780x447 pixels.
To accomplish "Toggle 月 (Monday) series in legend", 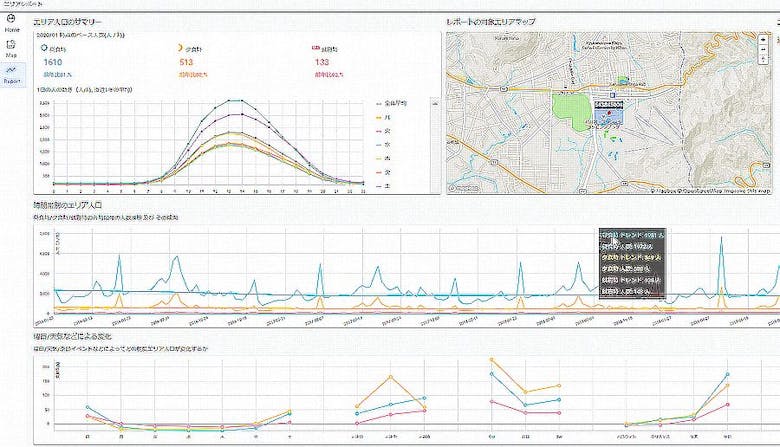I will [x=387, y=118].
